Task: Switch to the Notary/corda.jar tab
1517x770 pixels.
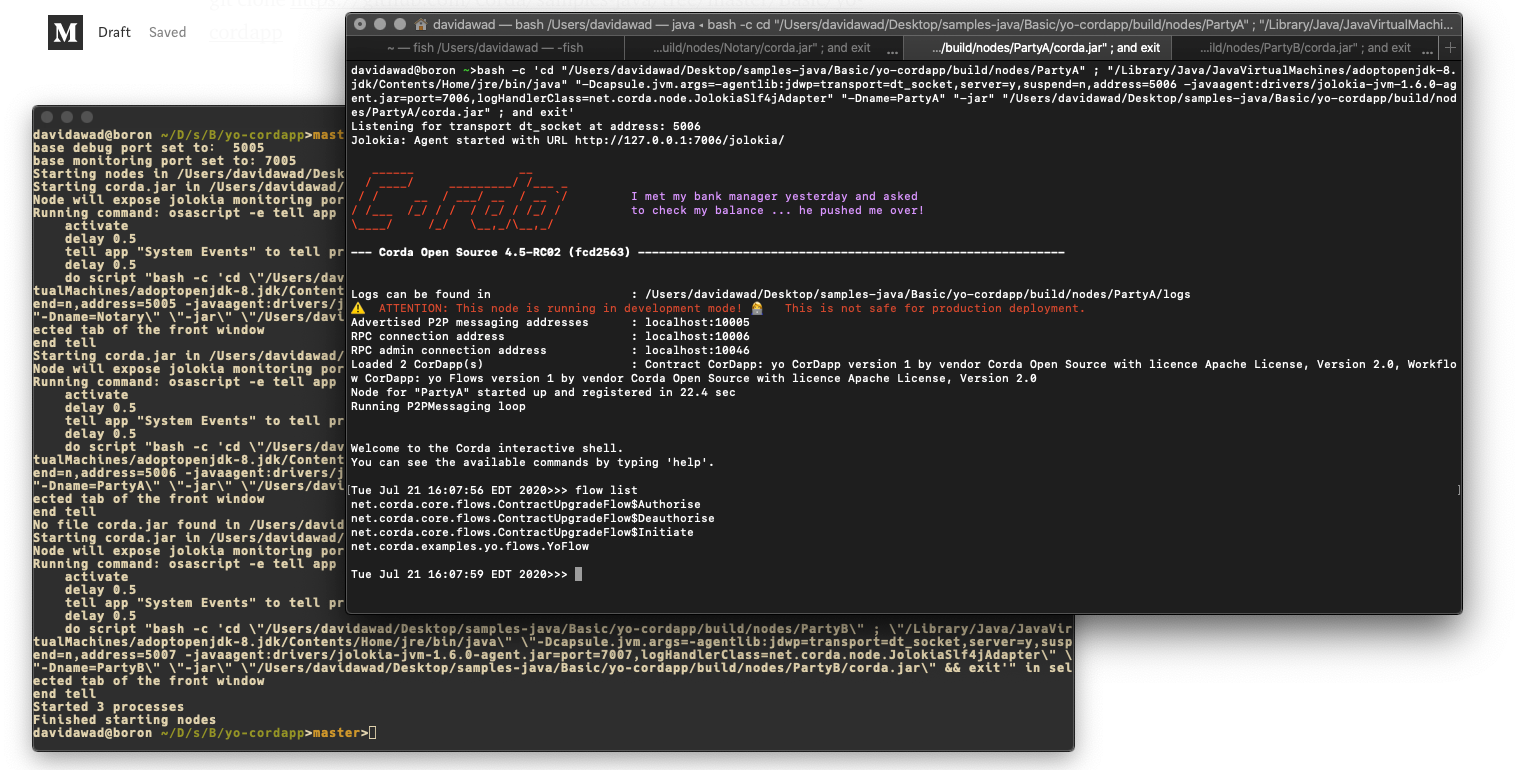Action: coord(762,47)
